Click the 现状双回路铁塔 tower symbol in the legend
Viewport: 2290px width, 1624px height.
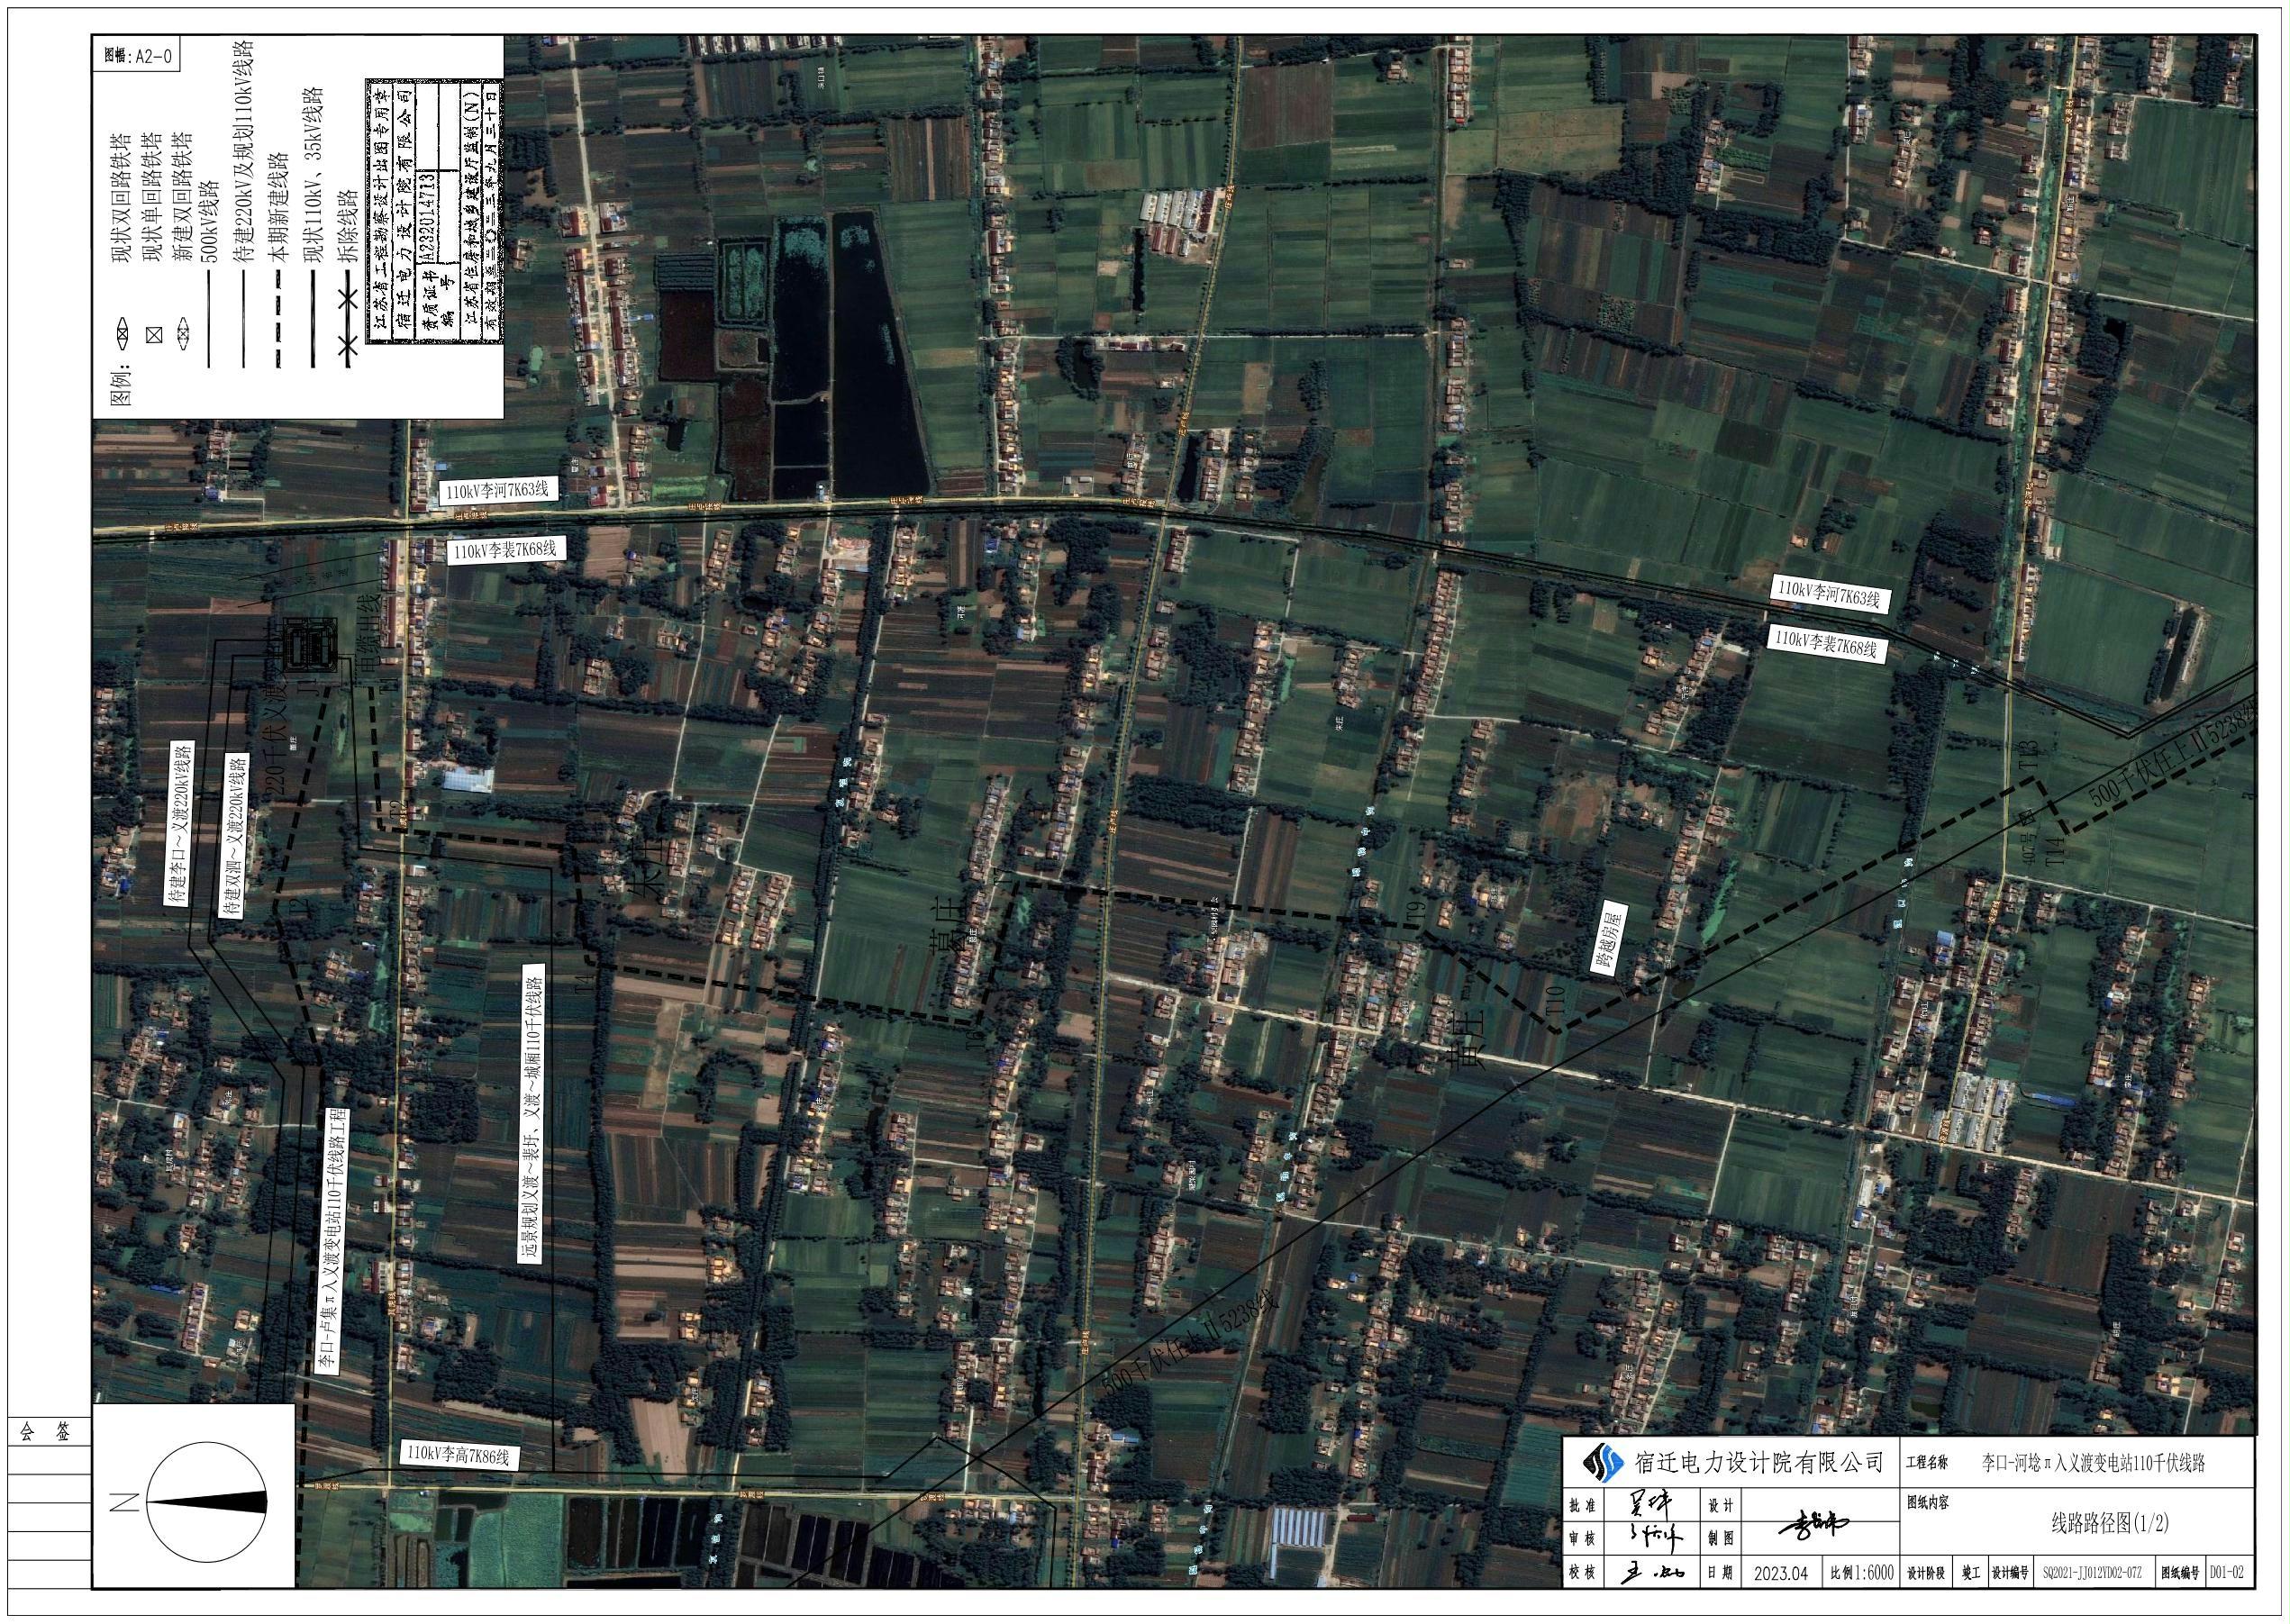(x=122, y=335)
